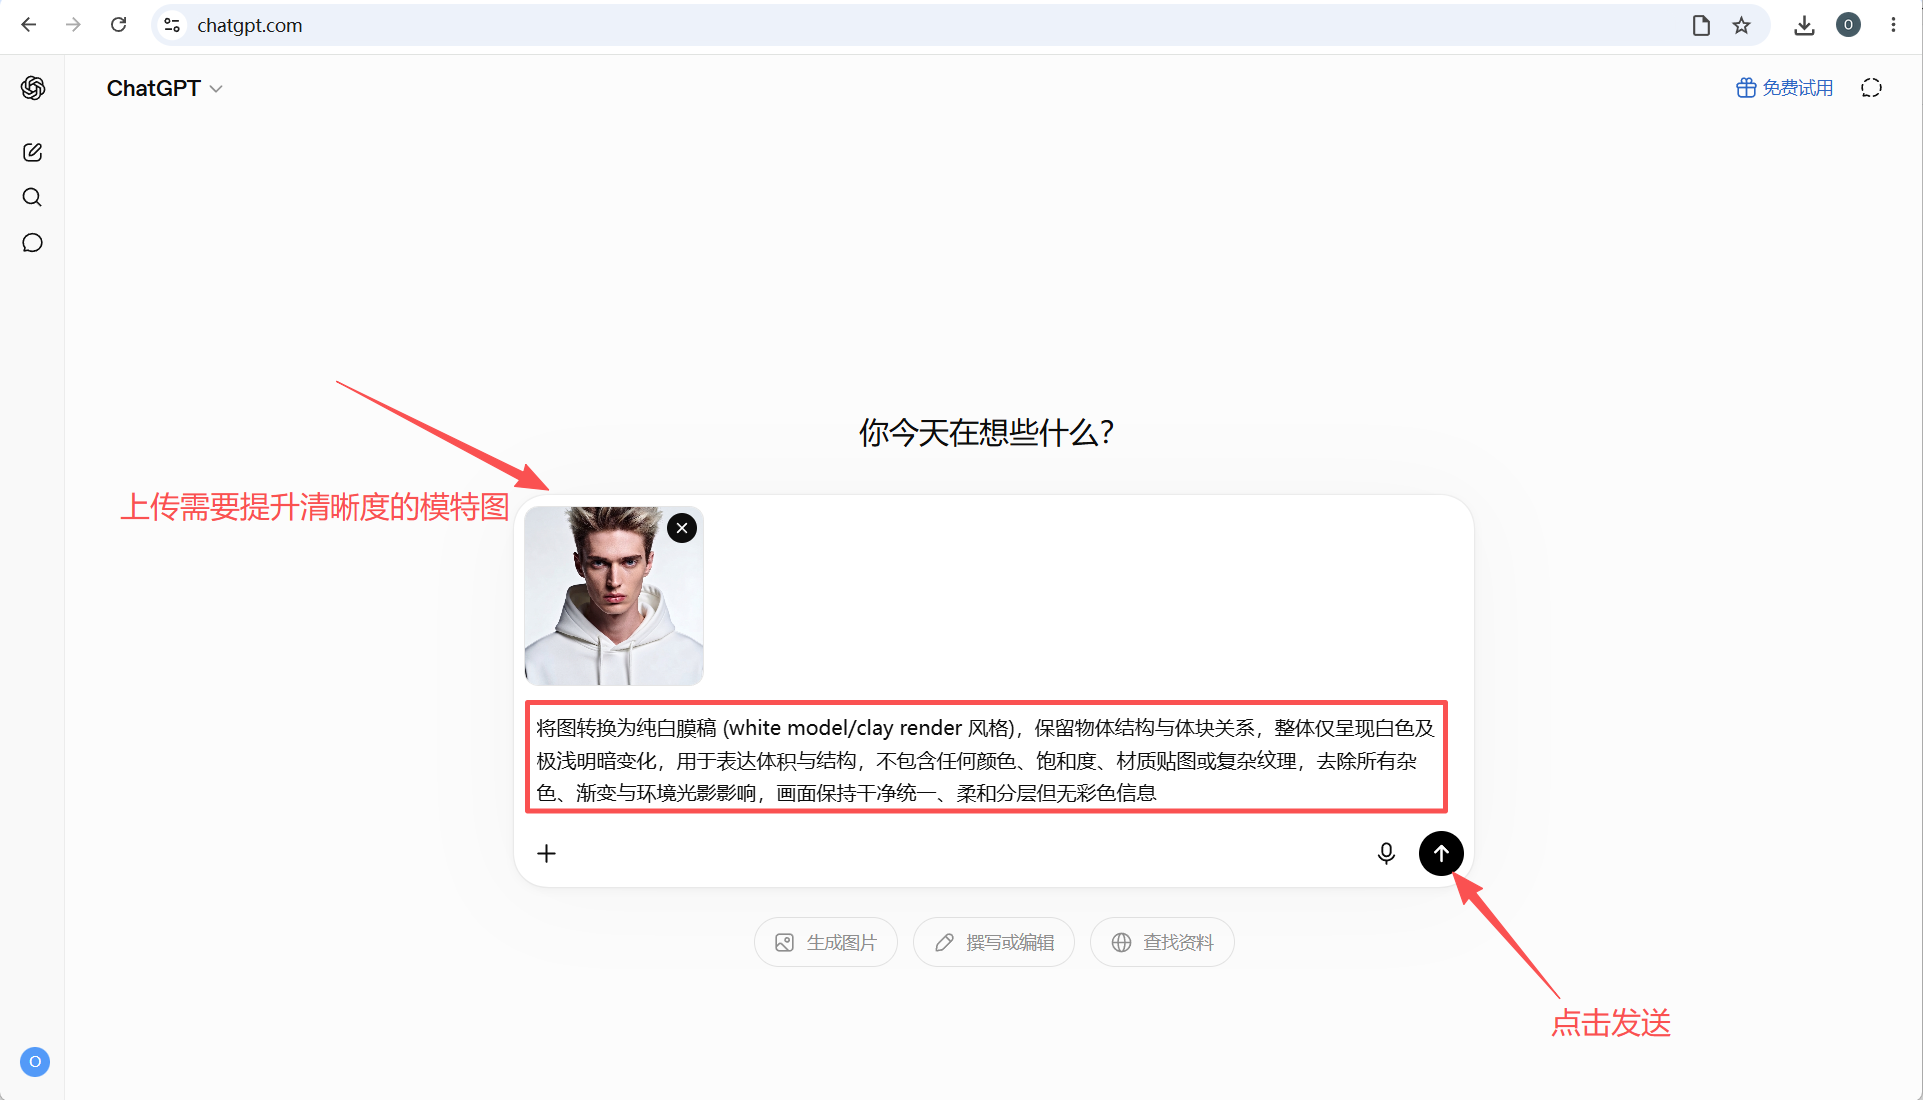Click the browser back arrow
The width and height of the screenshot is (1923, 1100).
click(x=29, y=25)
